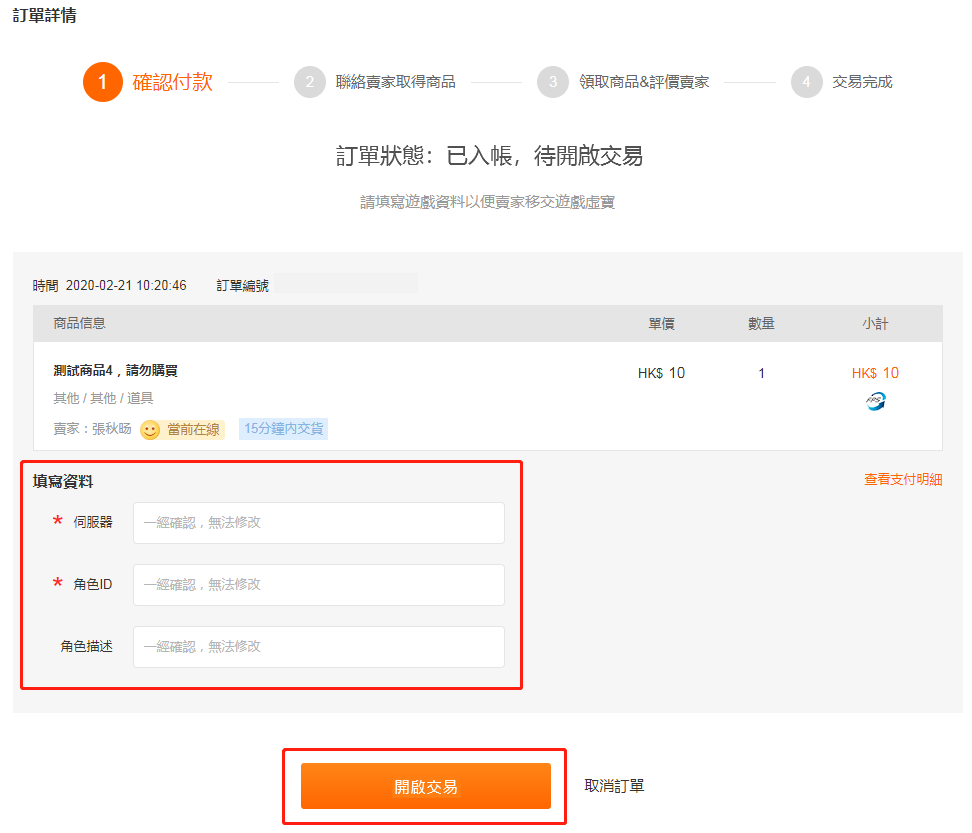The height and width of the screenshot is (833, 972).
Task: Click the 交易完成 step label
Action: (862, 82)
